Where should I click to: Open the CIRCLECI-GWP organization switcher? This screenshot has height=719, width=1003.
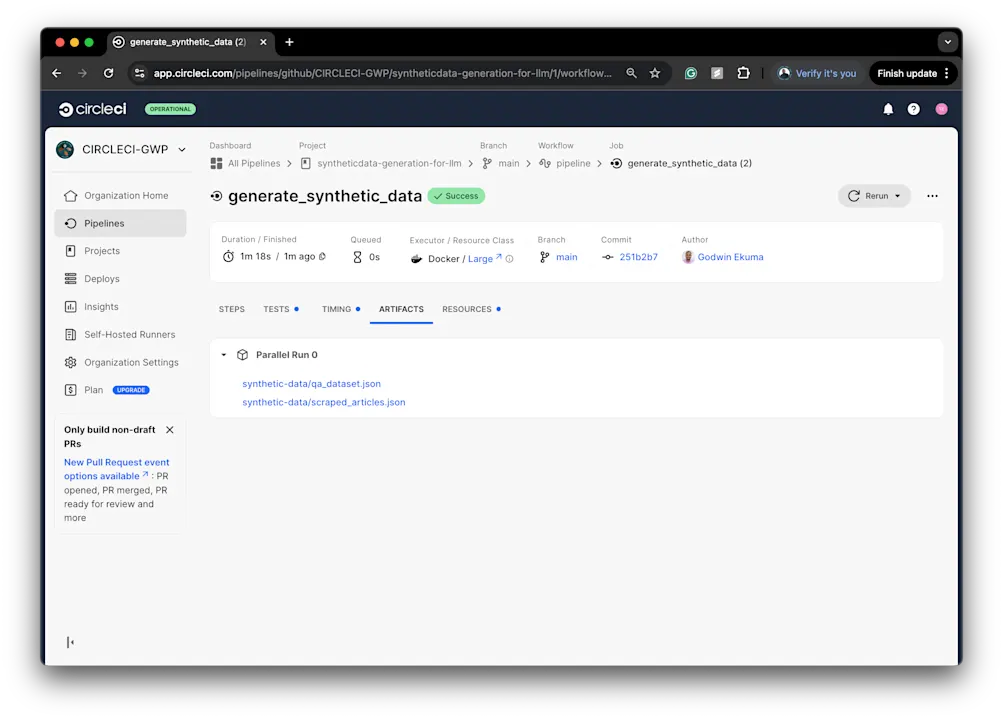(180, 149)
